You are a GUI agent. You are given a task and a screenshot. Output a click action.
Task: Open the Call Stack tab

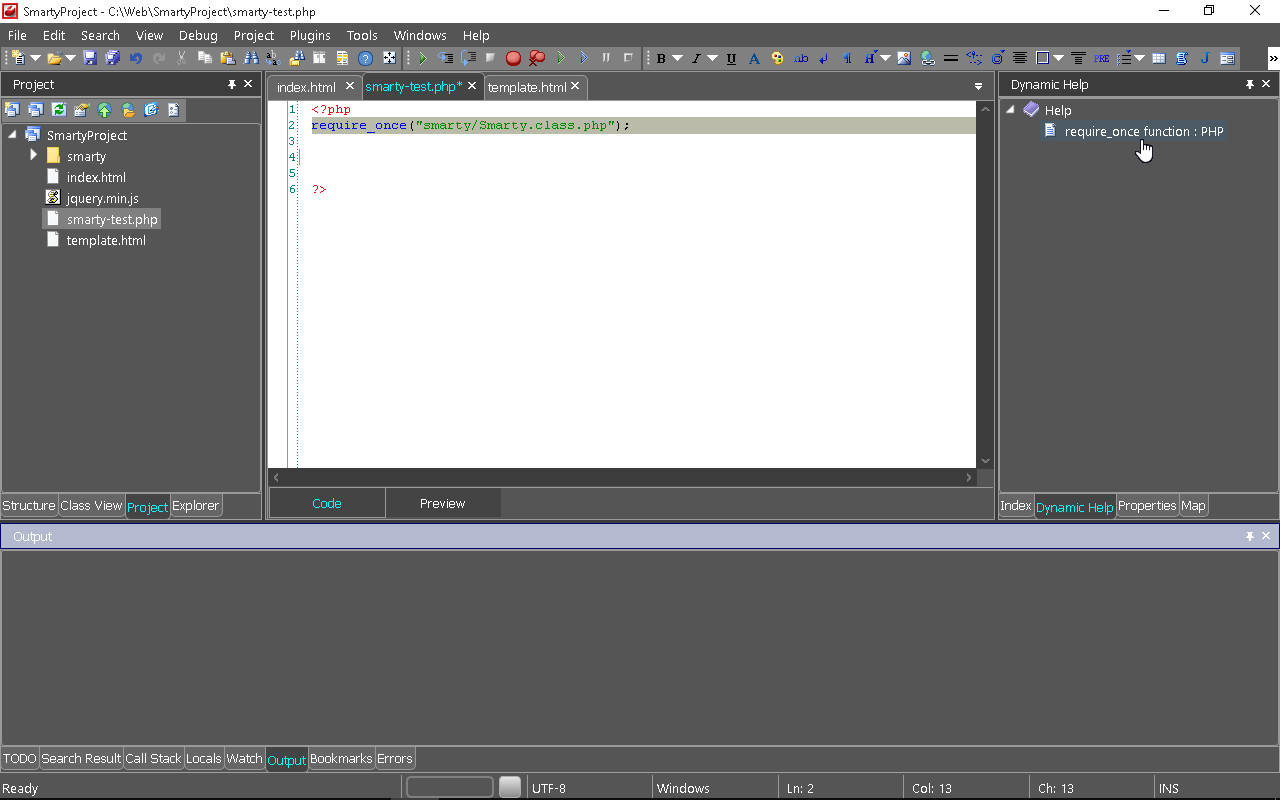tap(153, 758)
